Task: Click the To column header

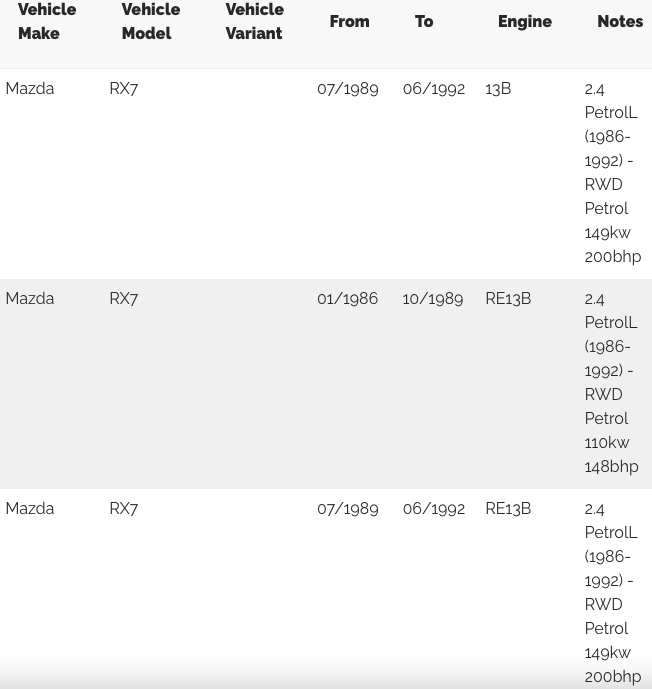Action: click(x=424, y=21)
